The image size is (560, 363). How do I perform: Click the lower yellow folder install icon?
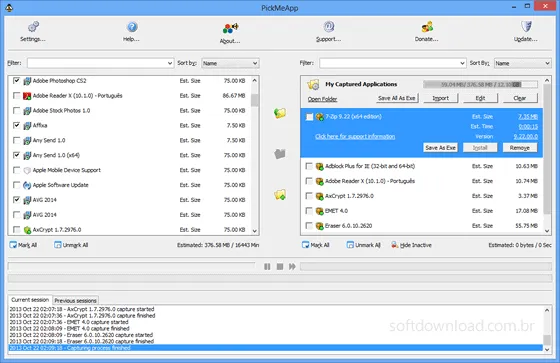pos(280,195)
